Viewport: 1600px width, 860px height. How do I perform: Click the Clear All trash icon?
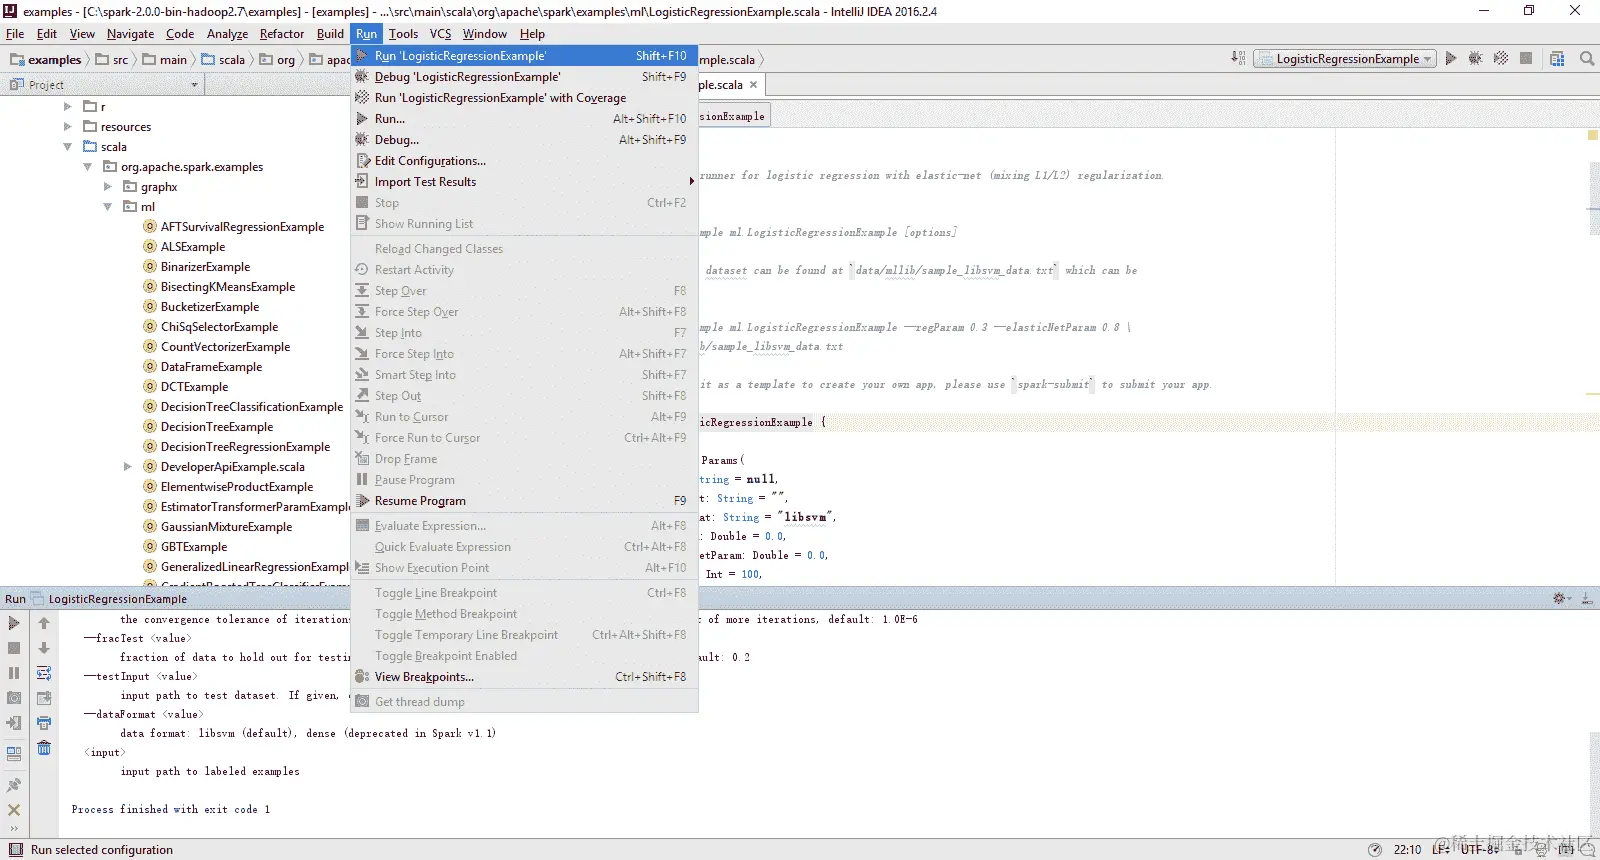pyautogui.click(x=44, y=748)
